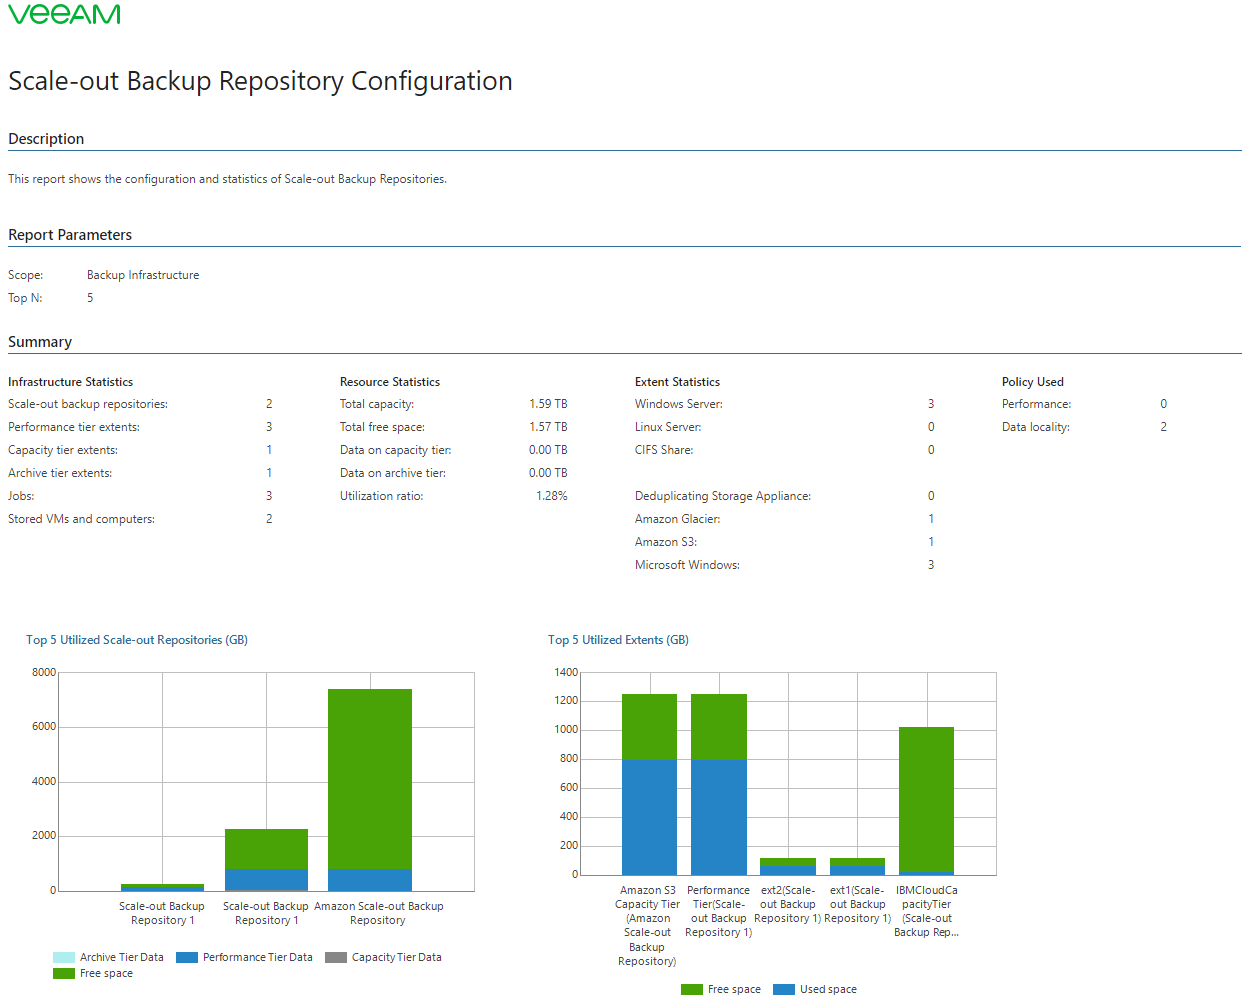Click the small first Scale-out Backup Repository 1 bar
The image size is (1243, 1001).
point(162,887)
